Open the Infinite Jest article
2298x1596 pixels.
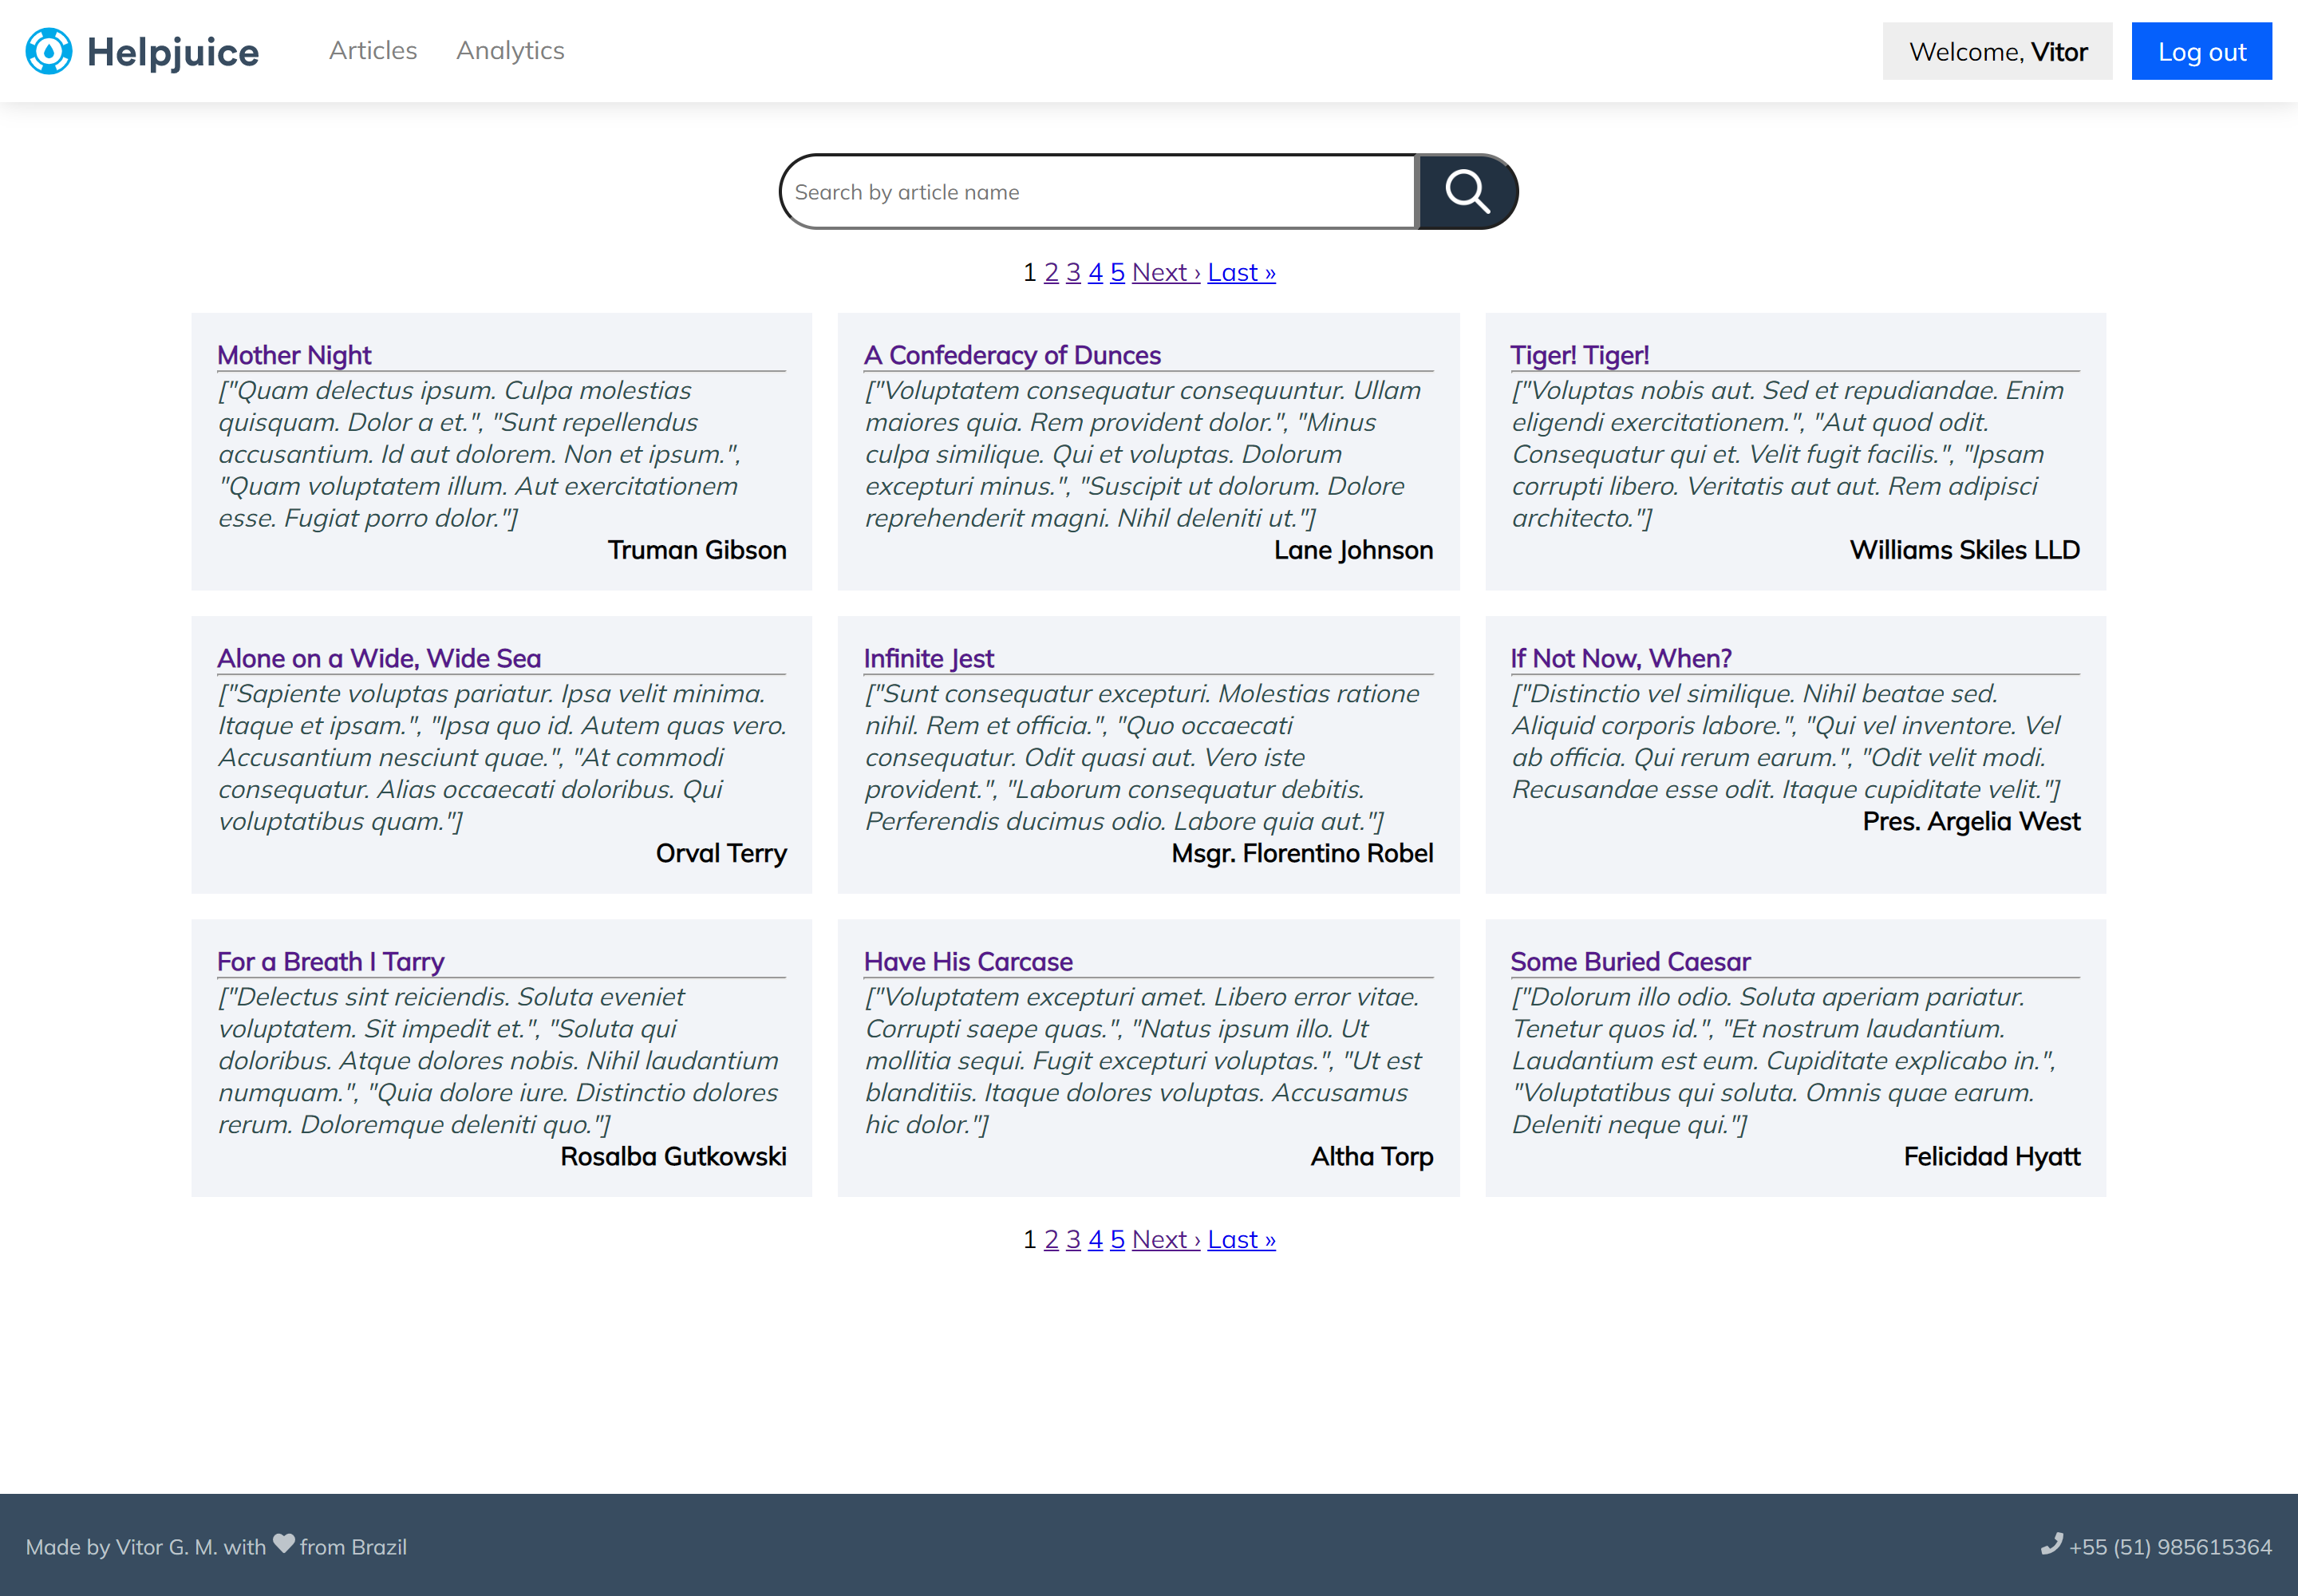[928, 658]
